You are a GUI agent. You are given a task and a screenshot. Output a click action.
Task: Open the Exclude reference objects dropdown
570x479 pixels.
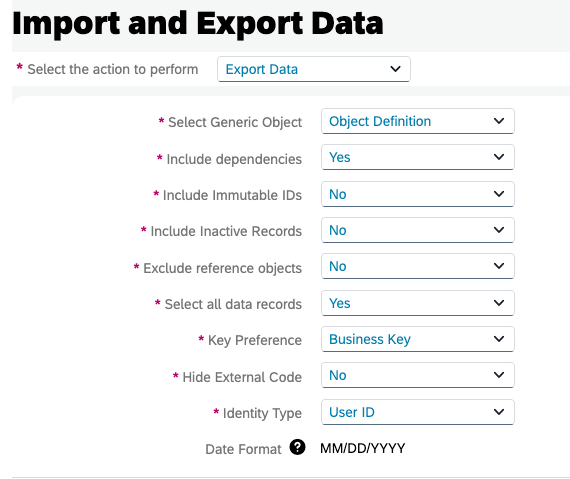(418, 266)
